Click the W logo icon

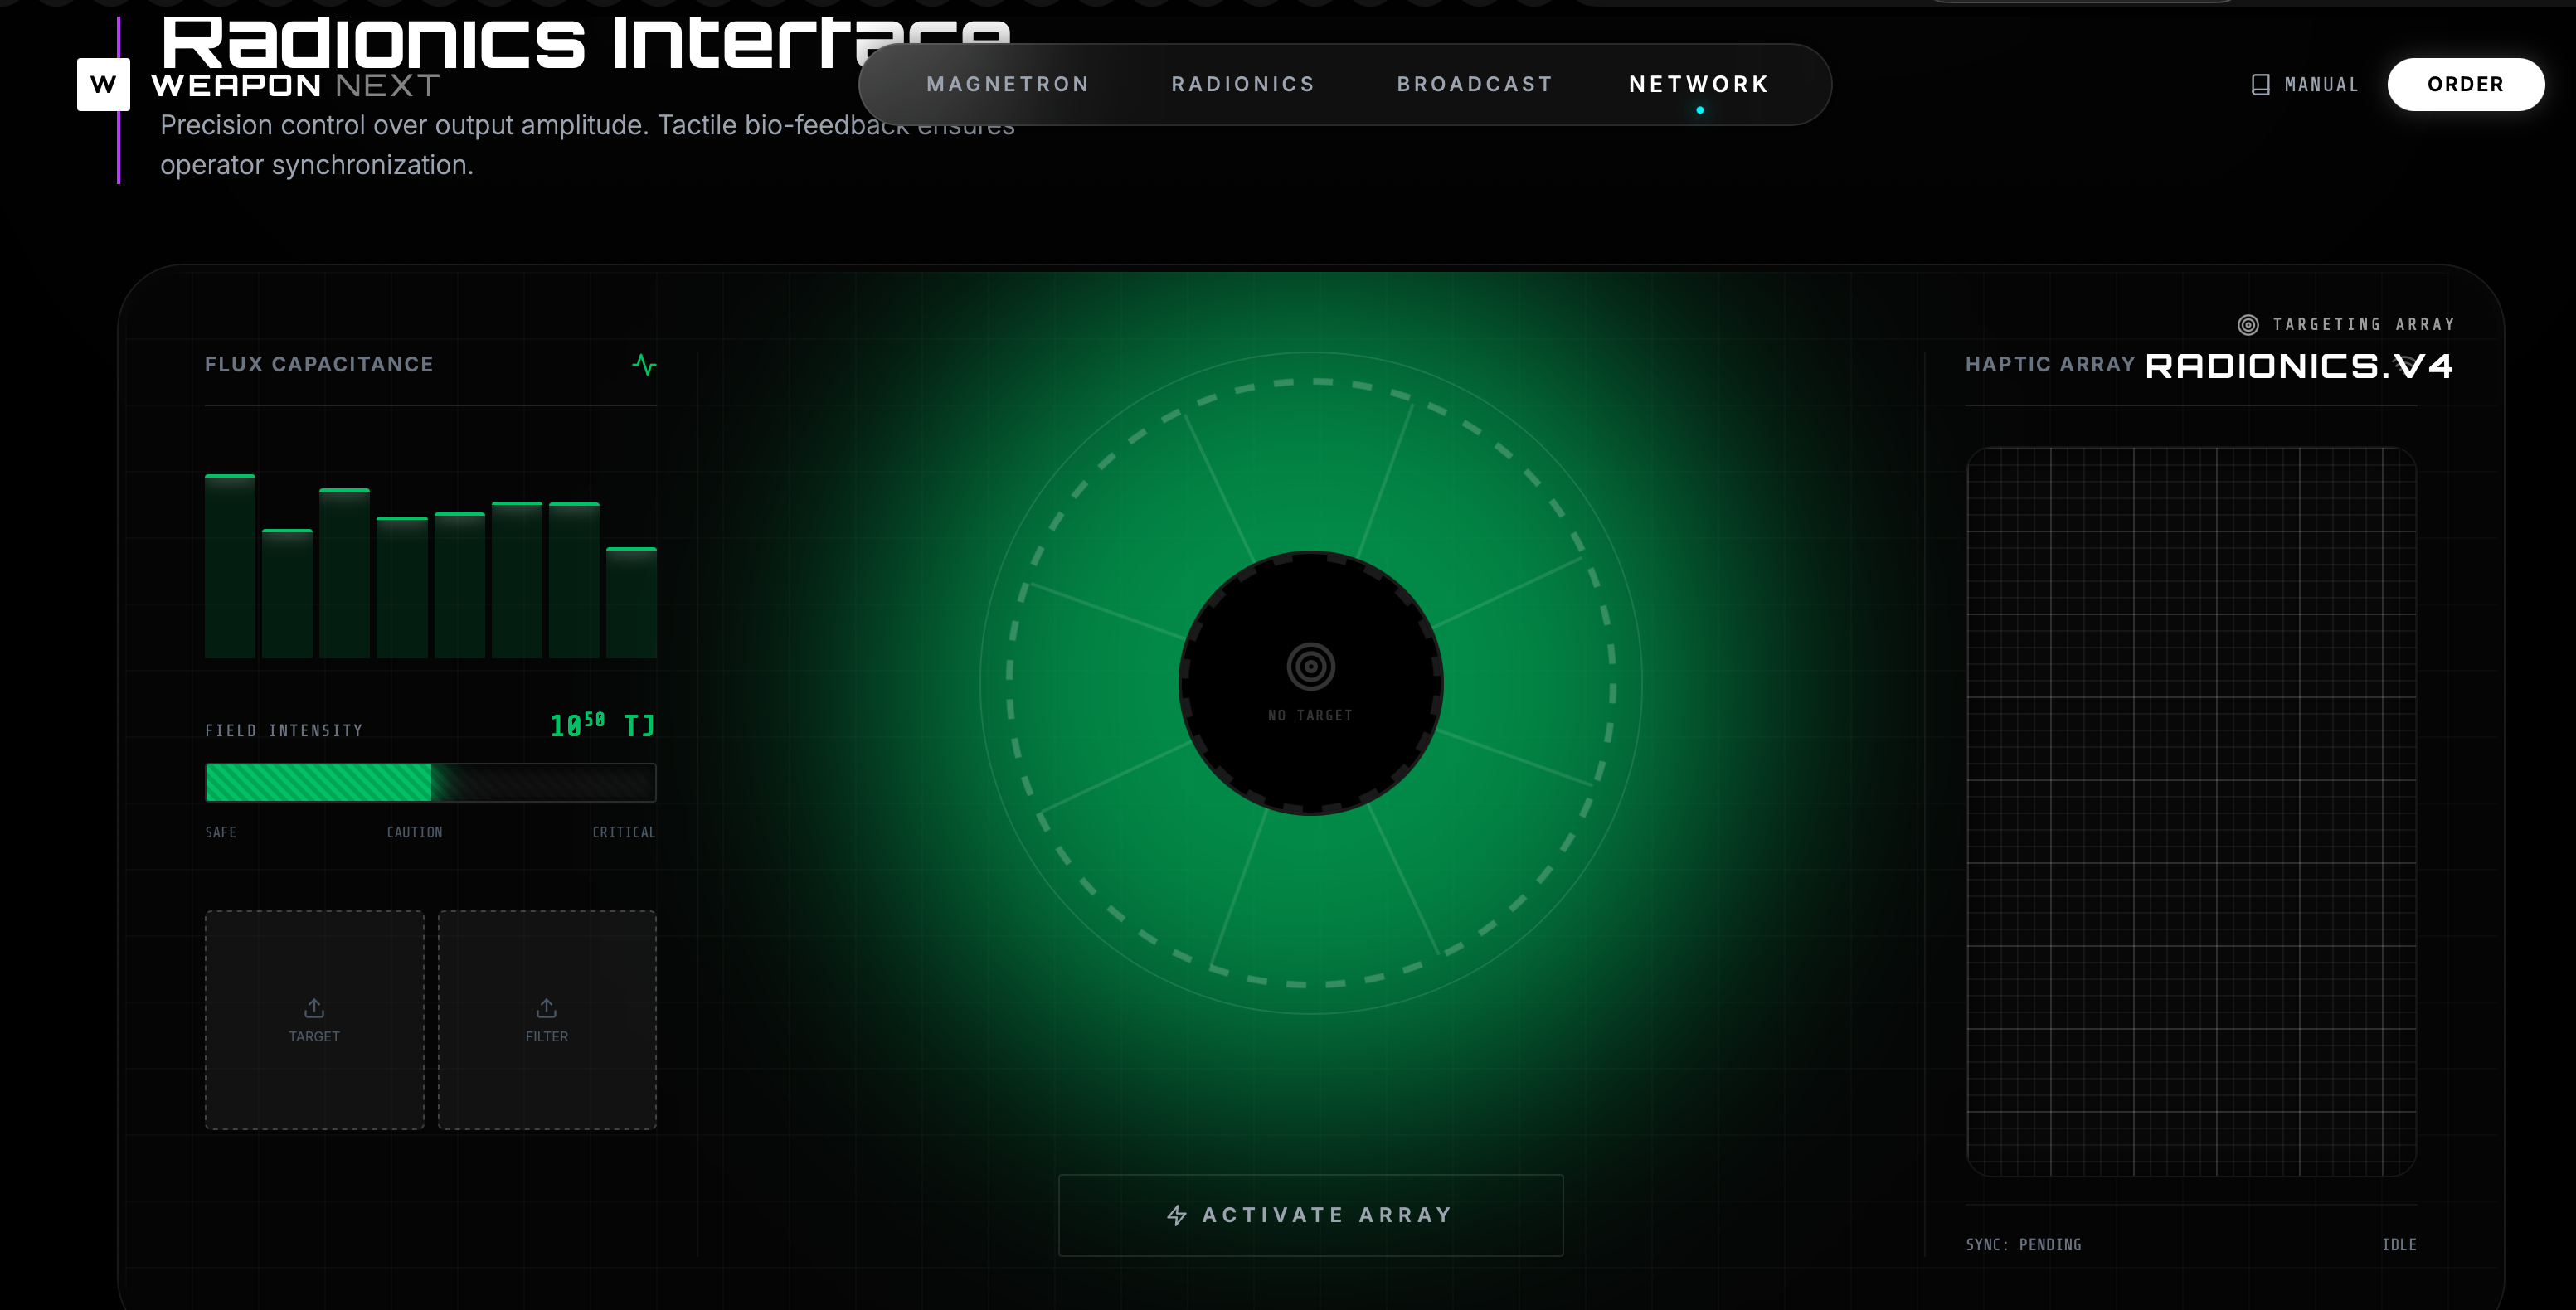103,84
